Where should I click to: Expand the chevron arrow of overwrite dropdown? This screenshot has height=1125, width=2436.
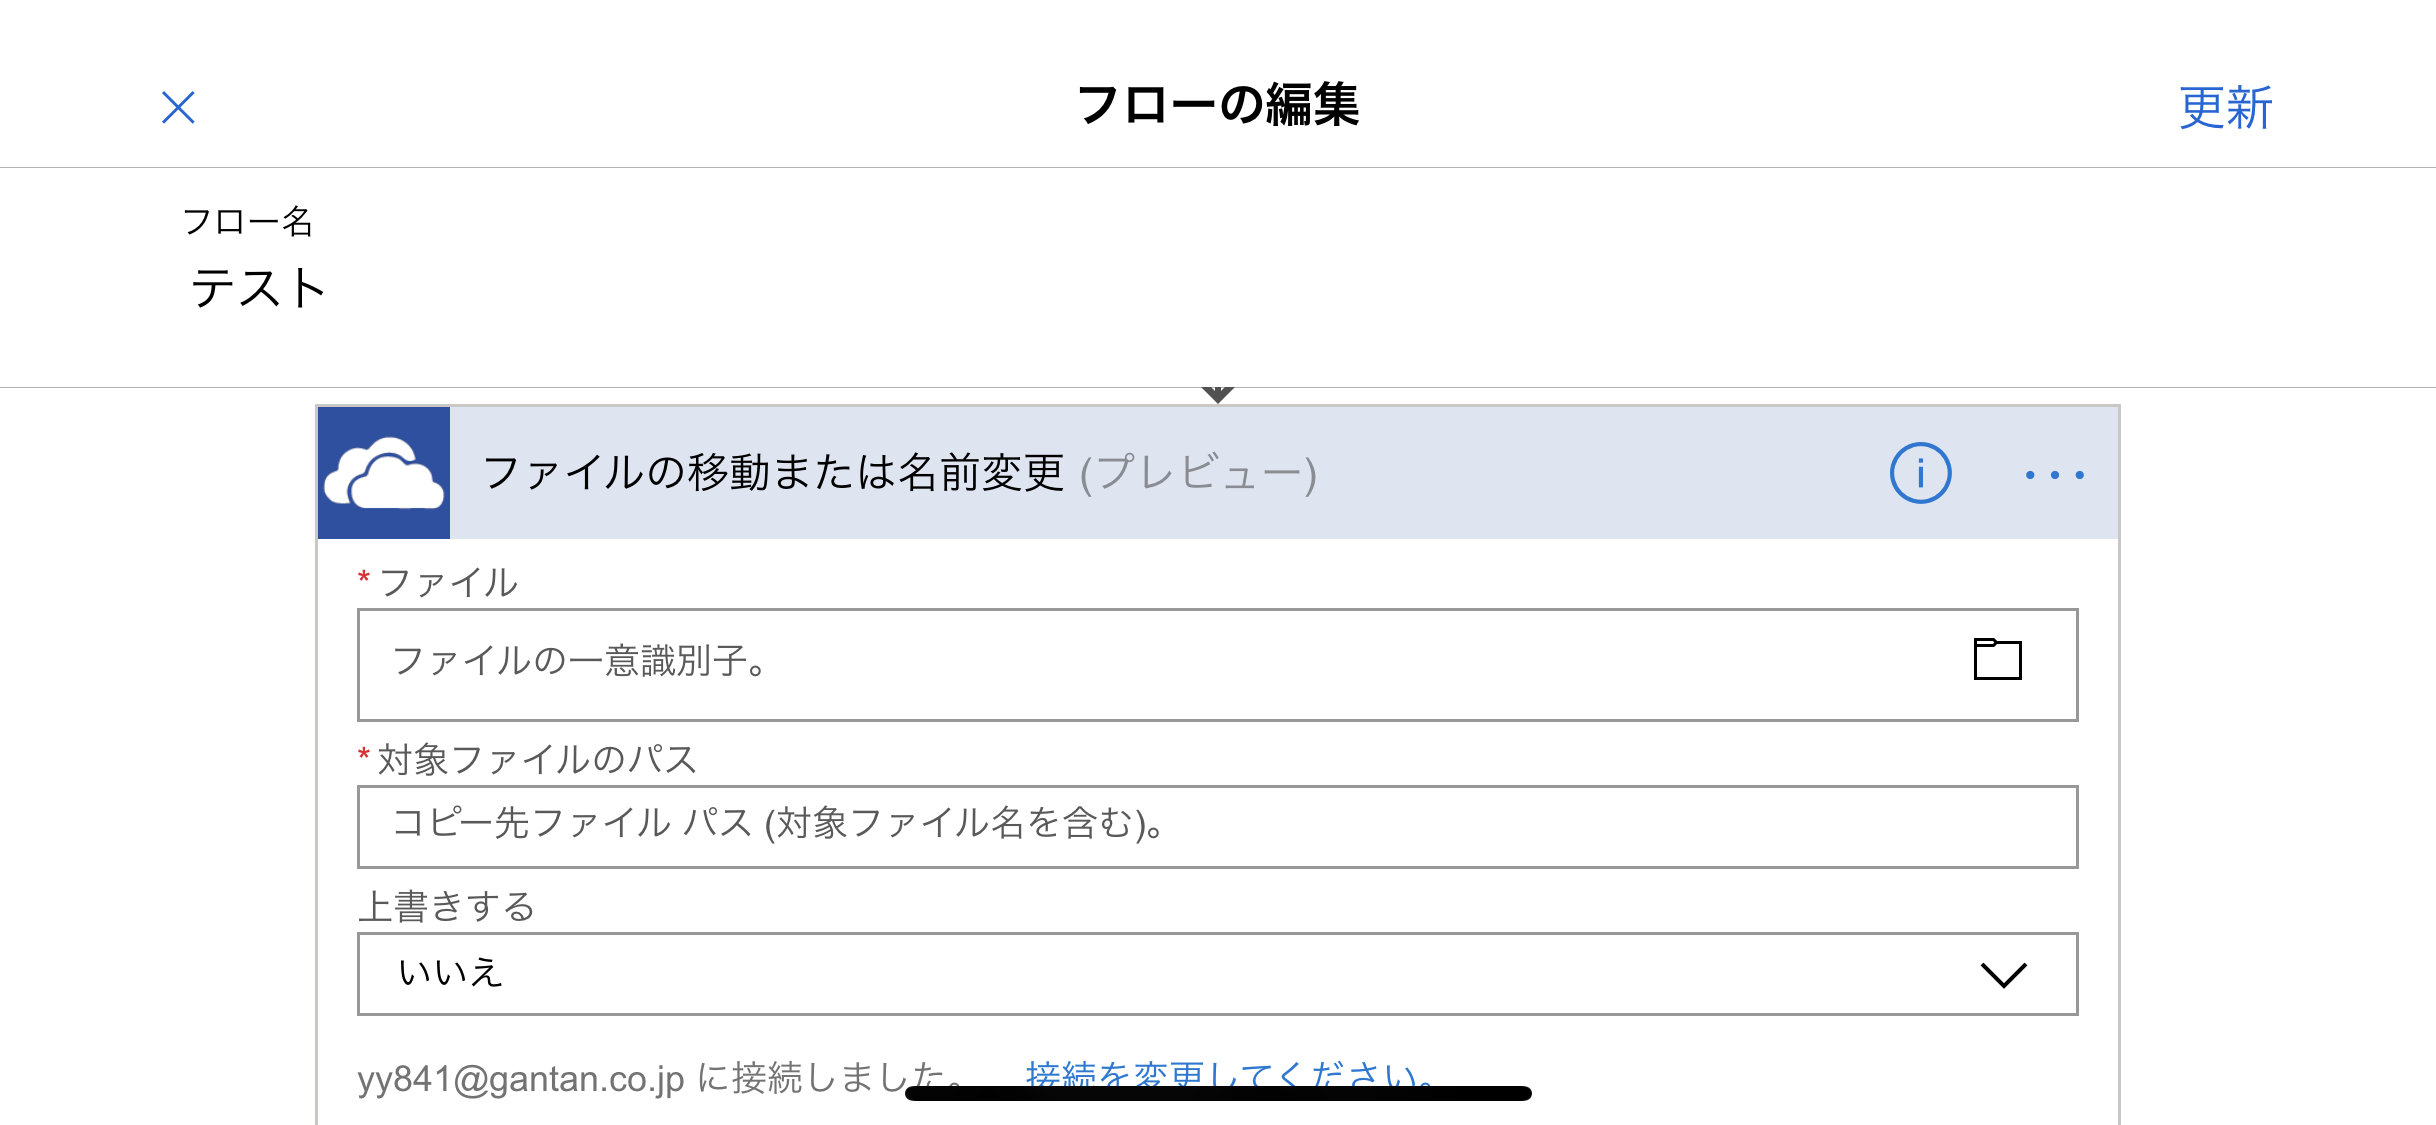pyautogui.click(x=2003, y=975)
